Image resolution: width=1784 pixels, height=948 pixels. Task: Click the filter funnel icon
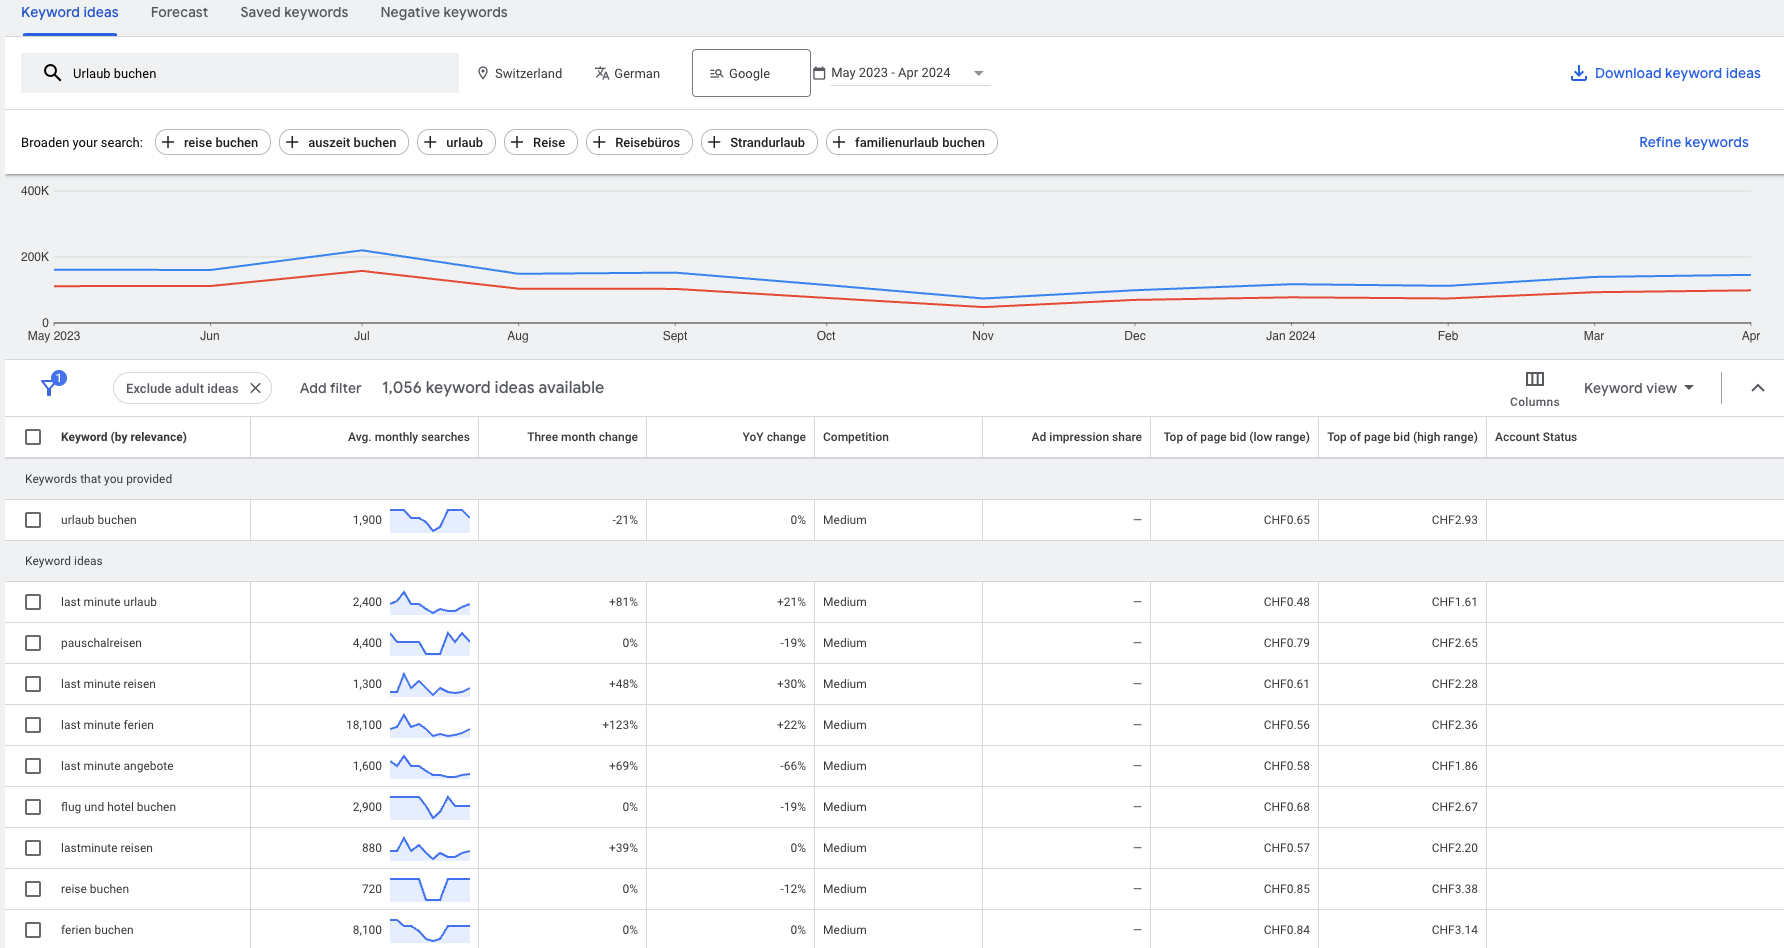(x=49, y=388)
